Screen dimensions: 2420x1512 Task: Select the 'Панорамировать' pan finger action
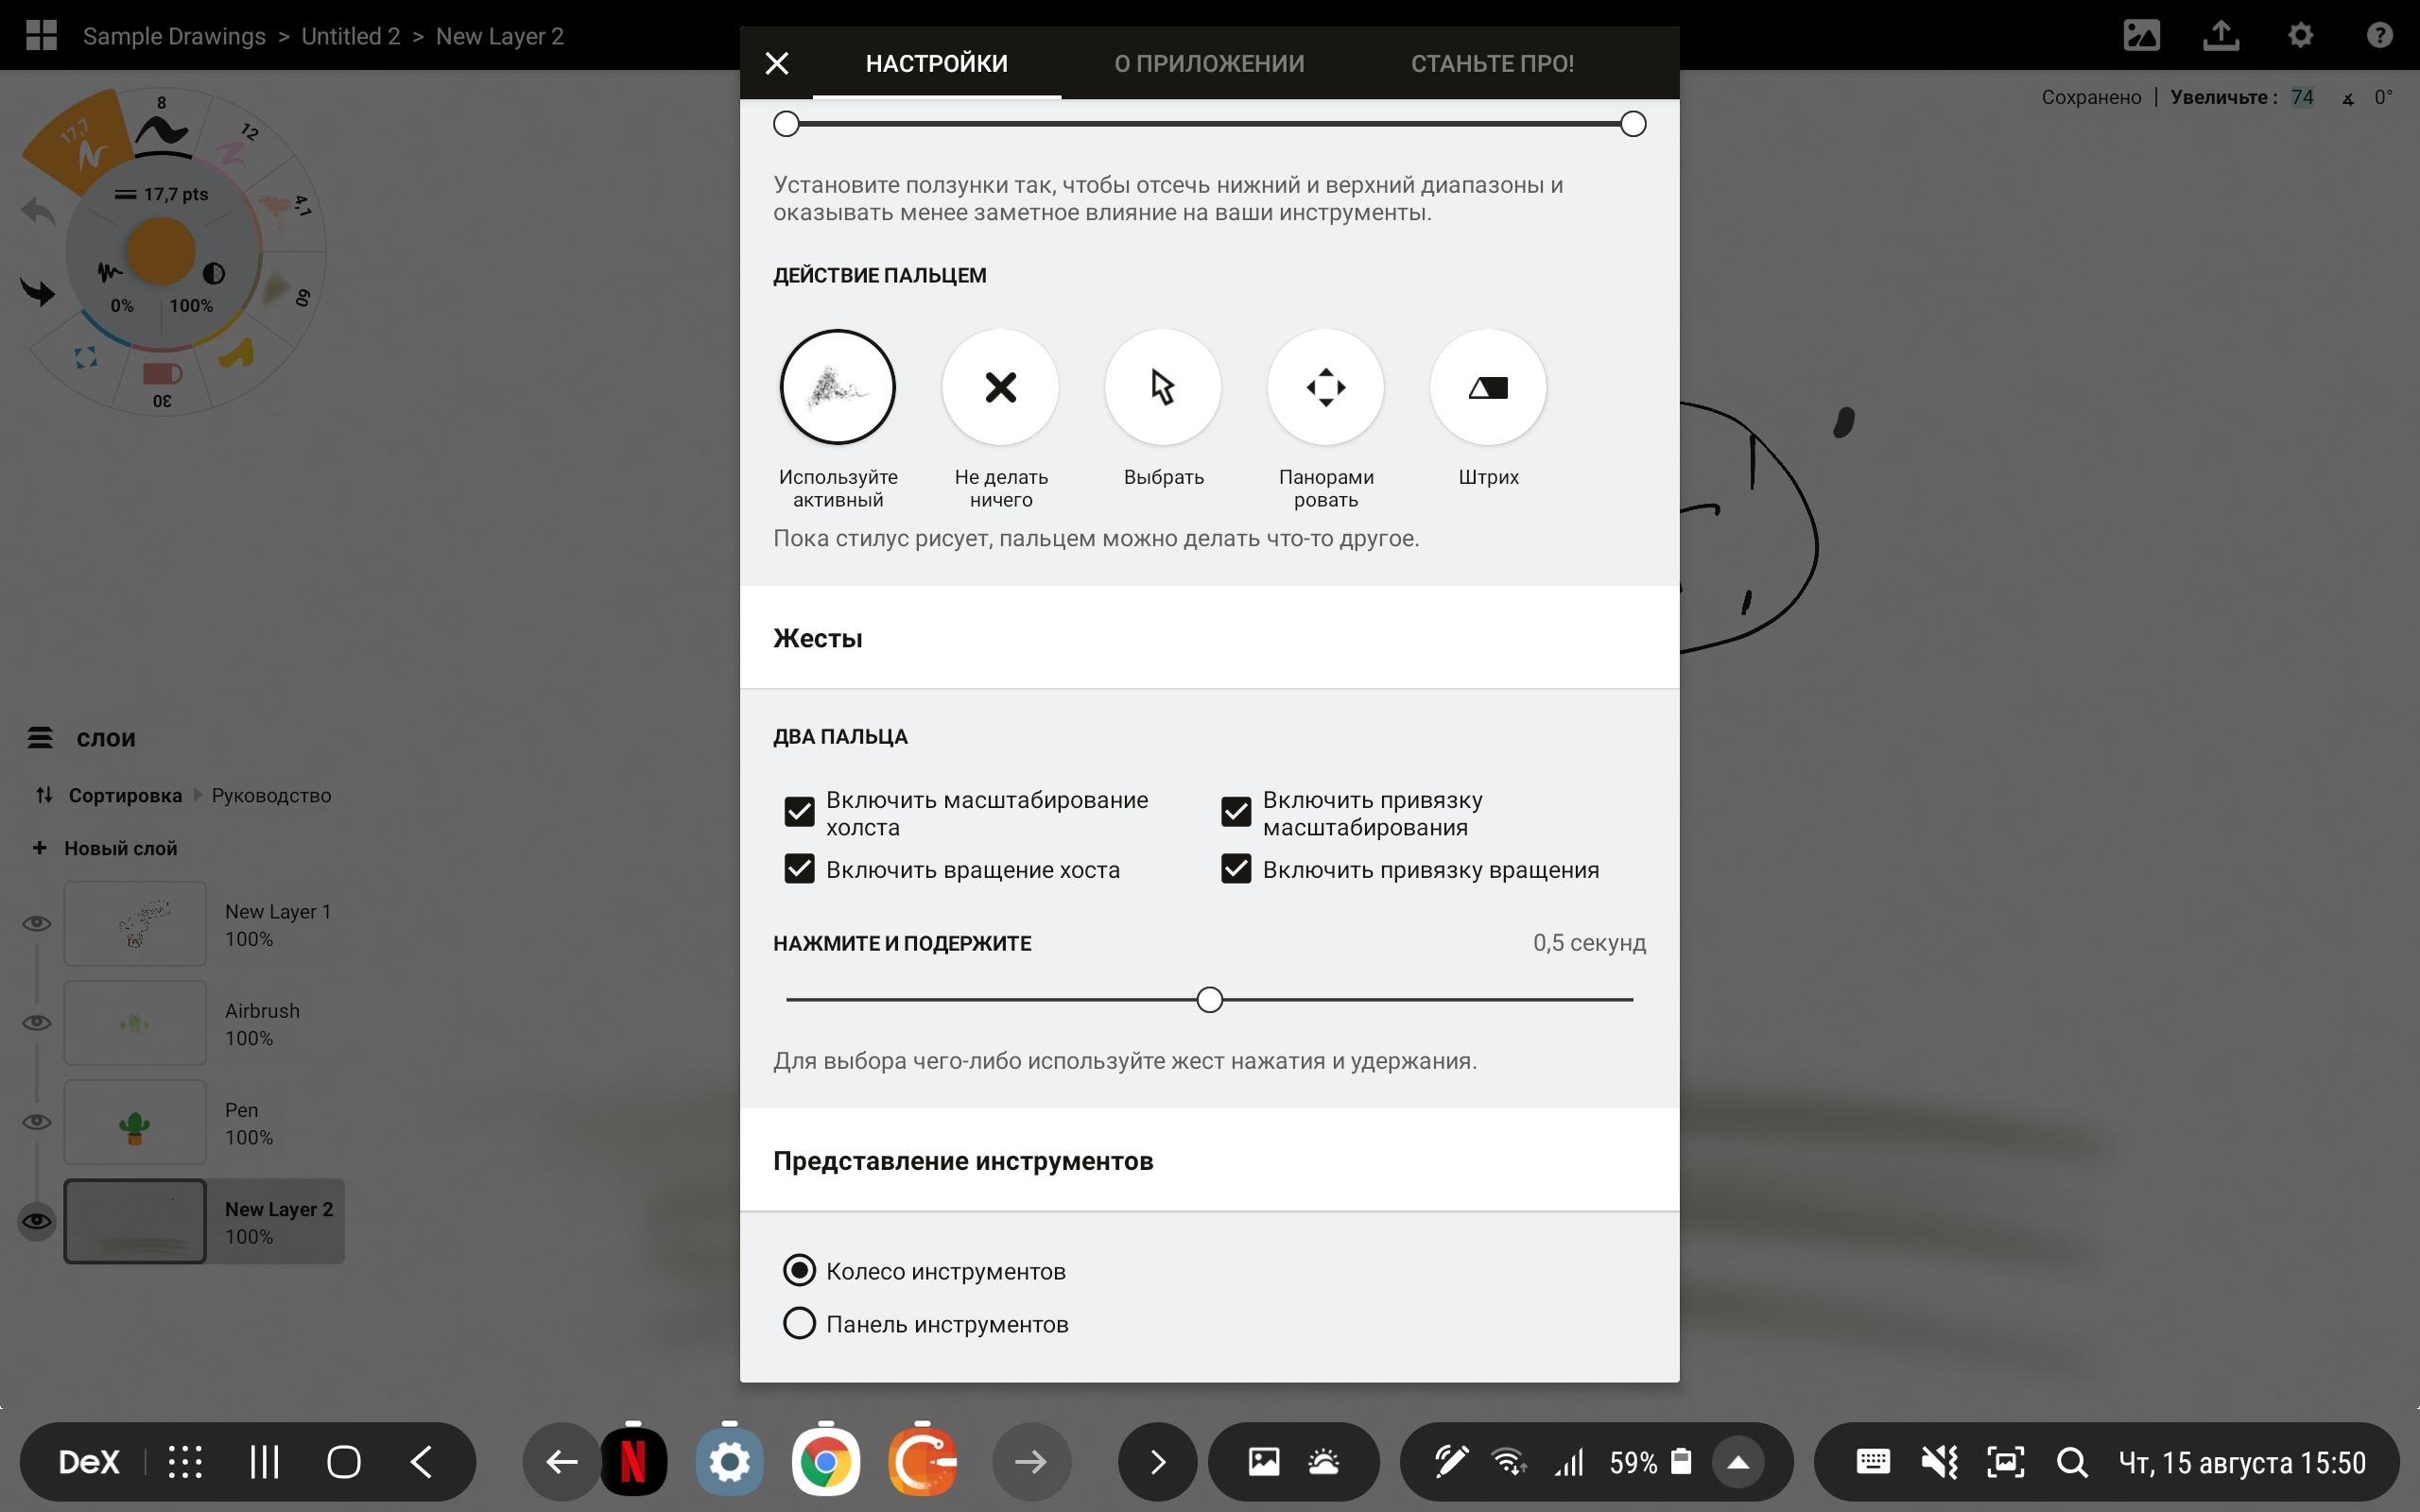click(x=1325, y=387)
